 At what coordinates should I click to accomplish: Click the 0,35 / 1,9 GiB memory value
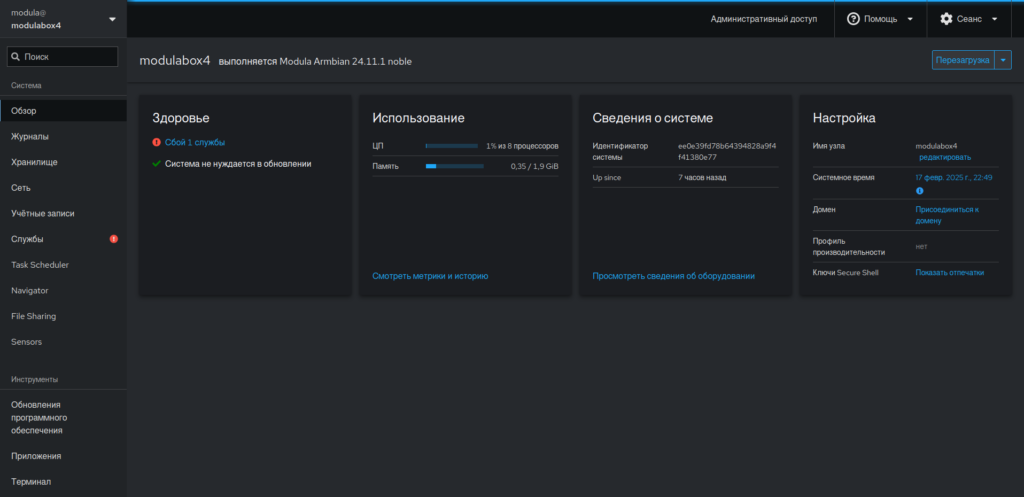pos(534,167)
